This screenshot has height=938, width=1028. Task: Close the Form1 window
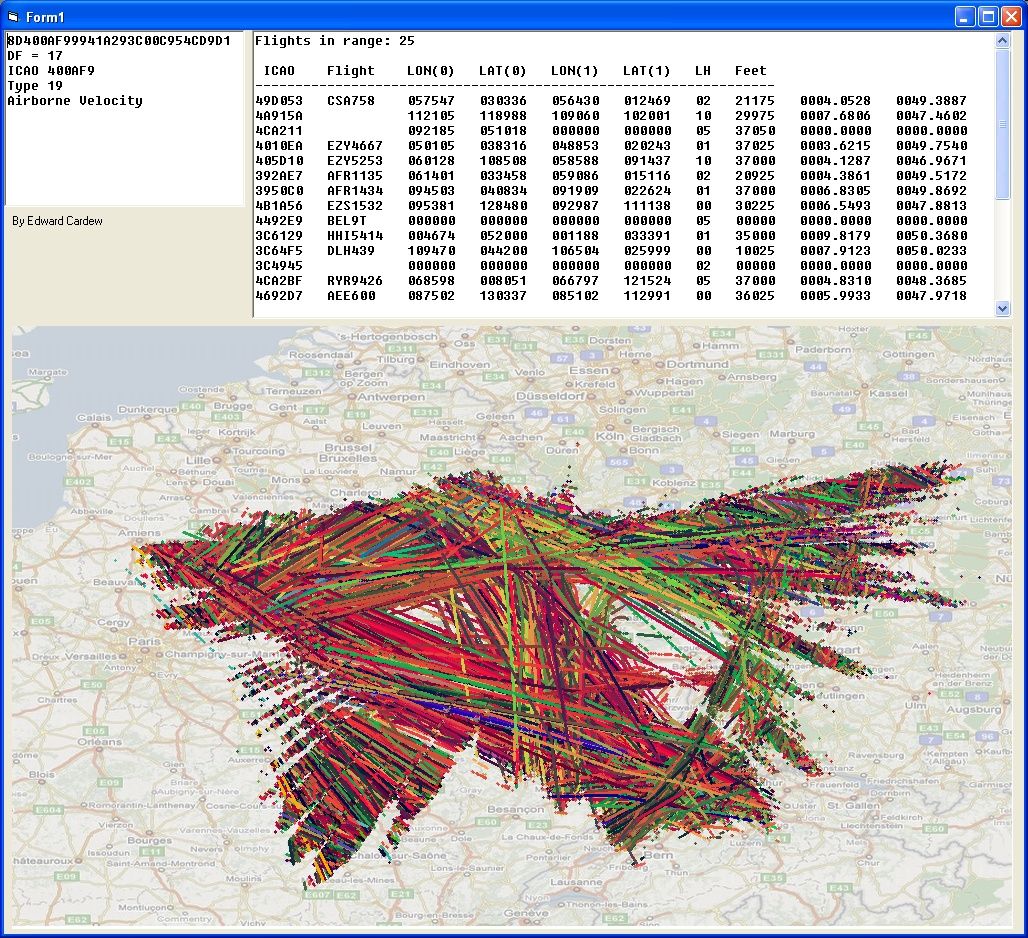[x=1011, y=16]
